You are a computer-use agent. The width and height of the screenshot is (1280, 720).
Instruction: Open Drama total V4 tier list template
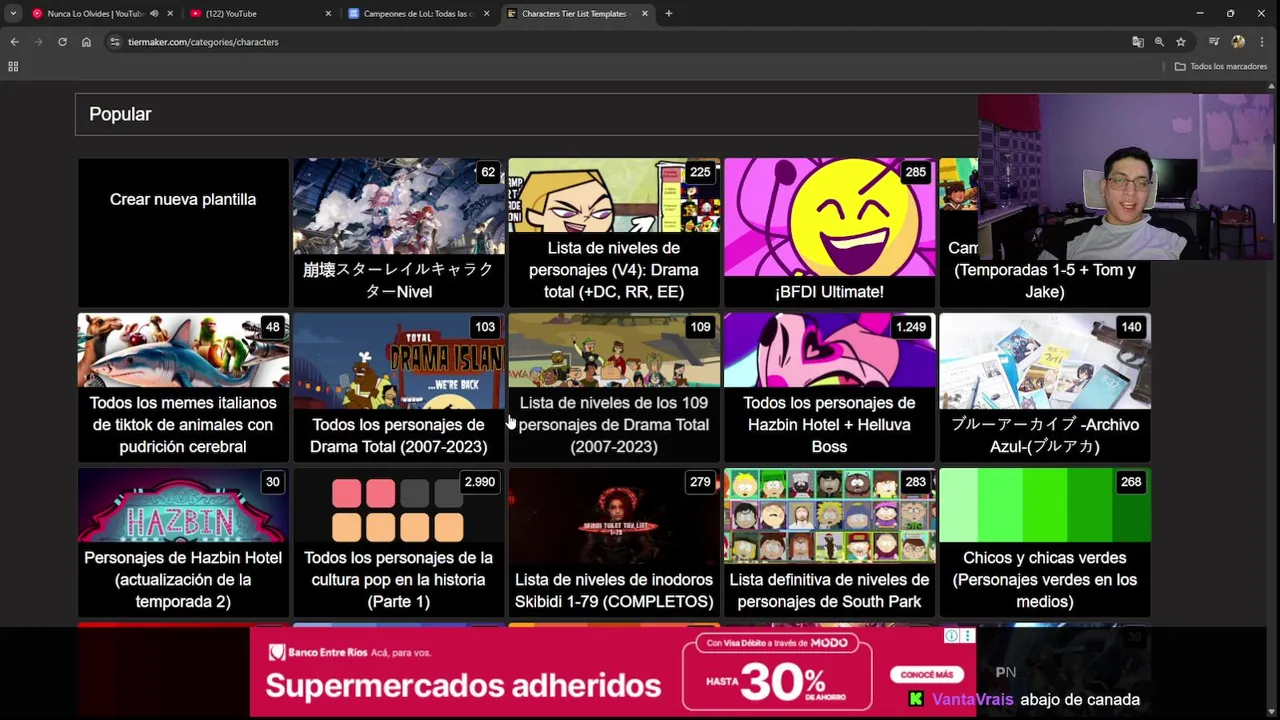614,232
